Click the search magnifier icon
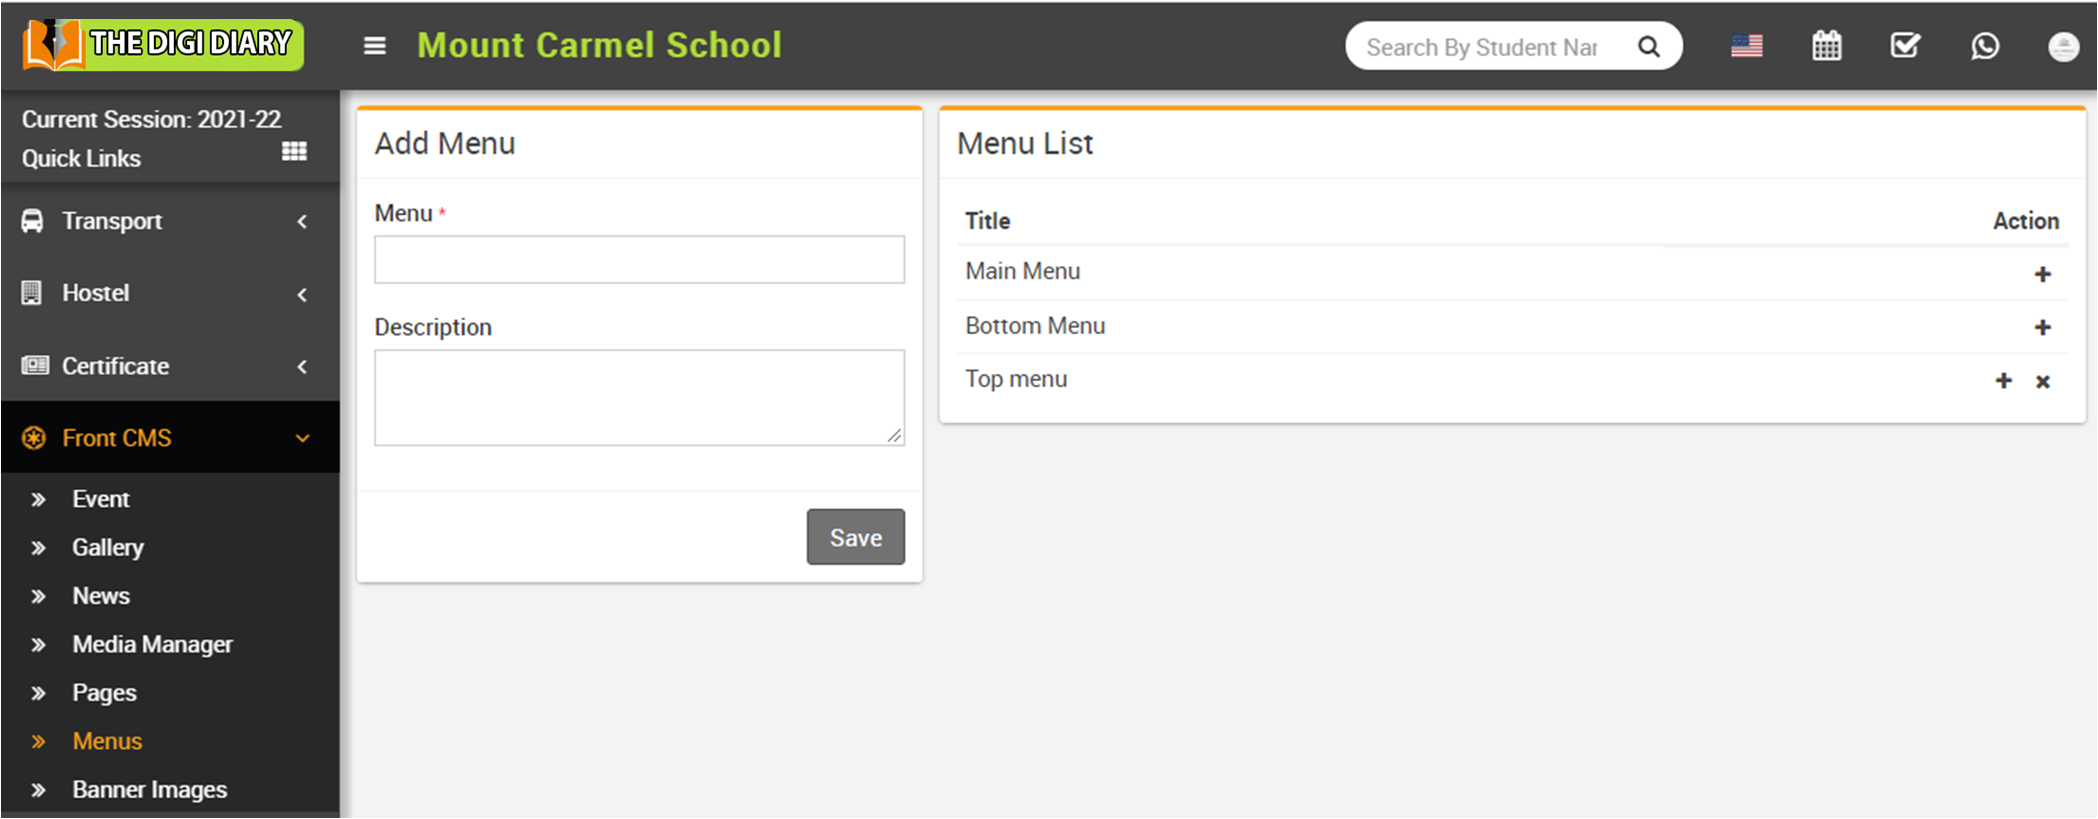 click(x=1649, y=47)
